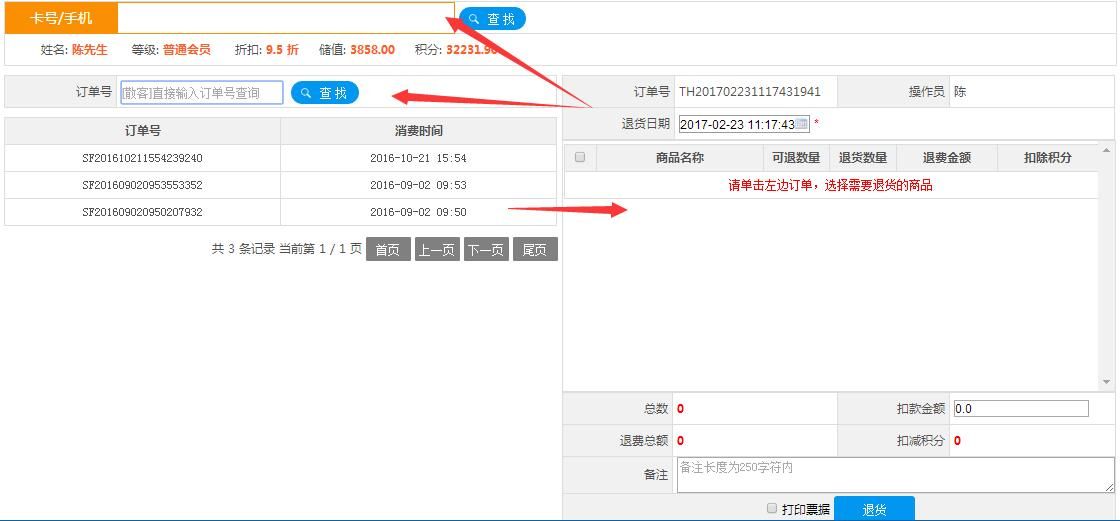This screenshot has height=521, width=1120.
Task: Click the 退费金额 column header
Action: [x=946, y=158]
